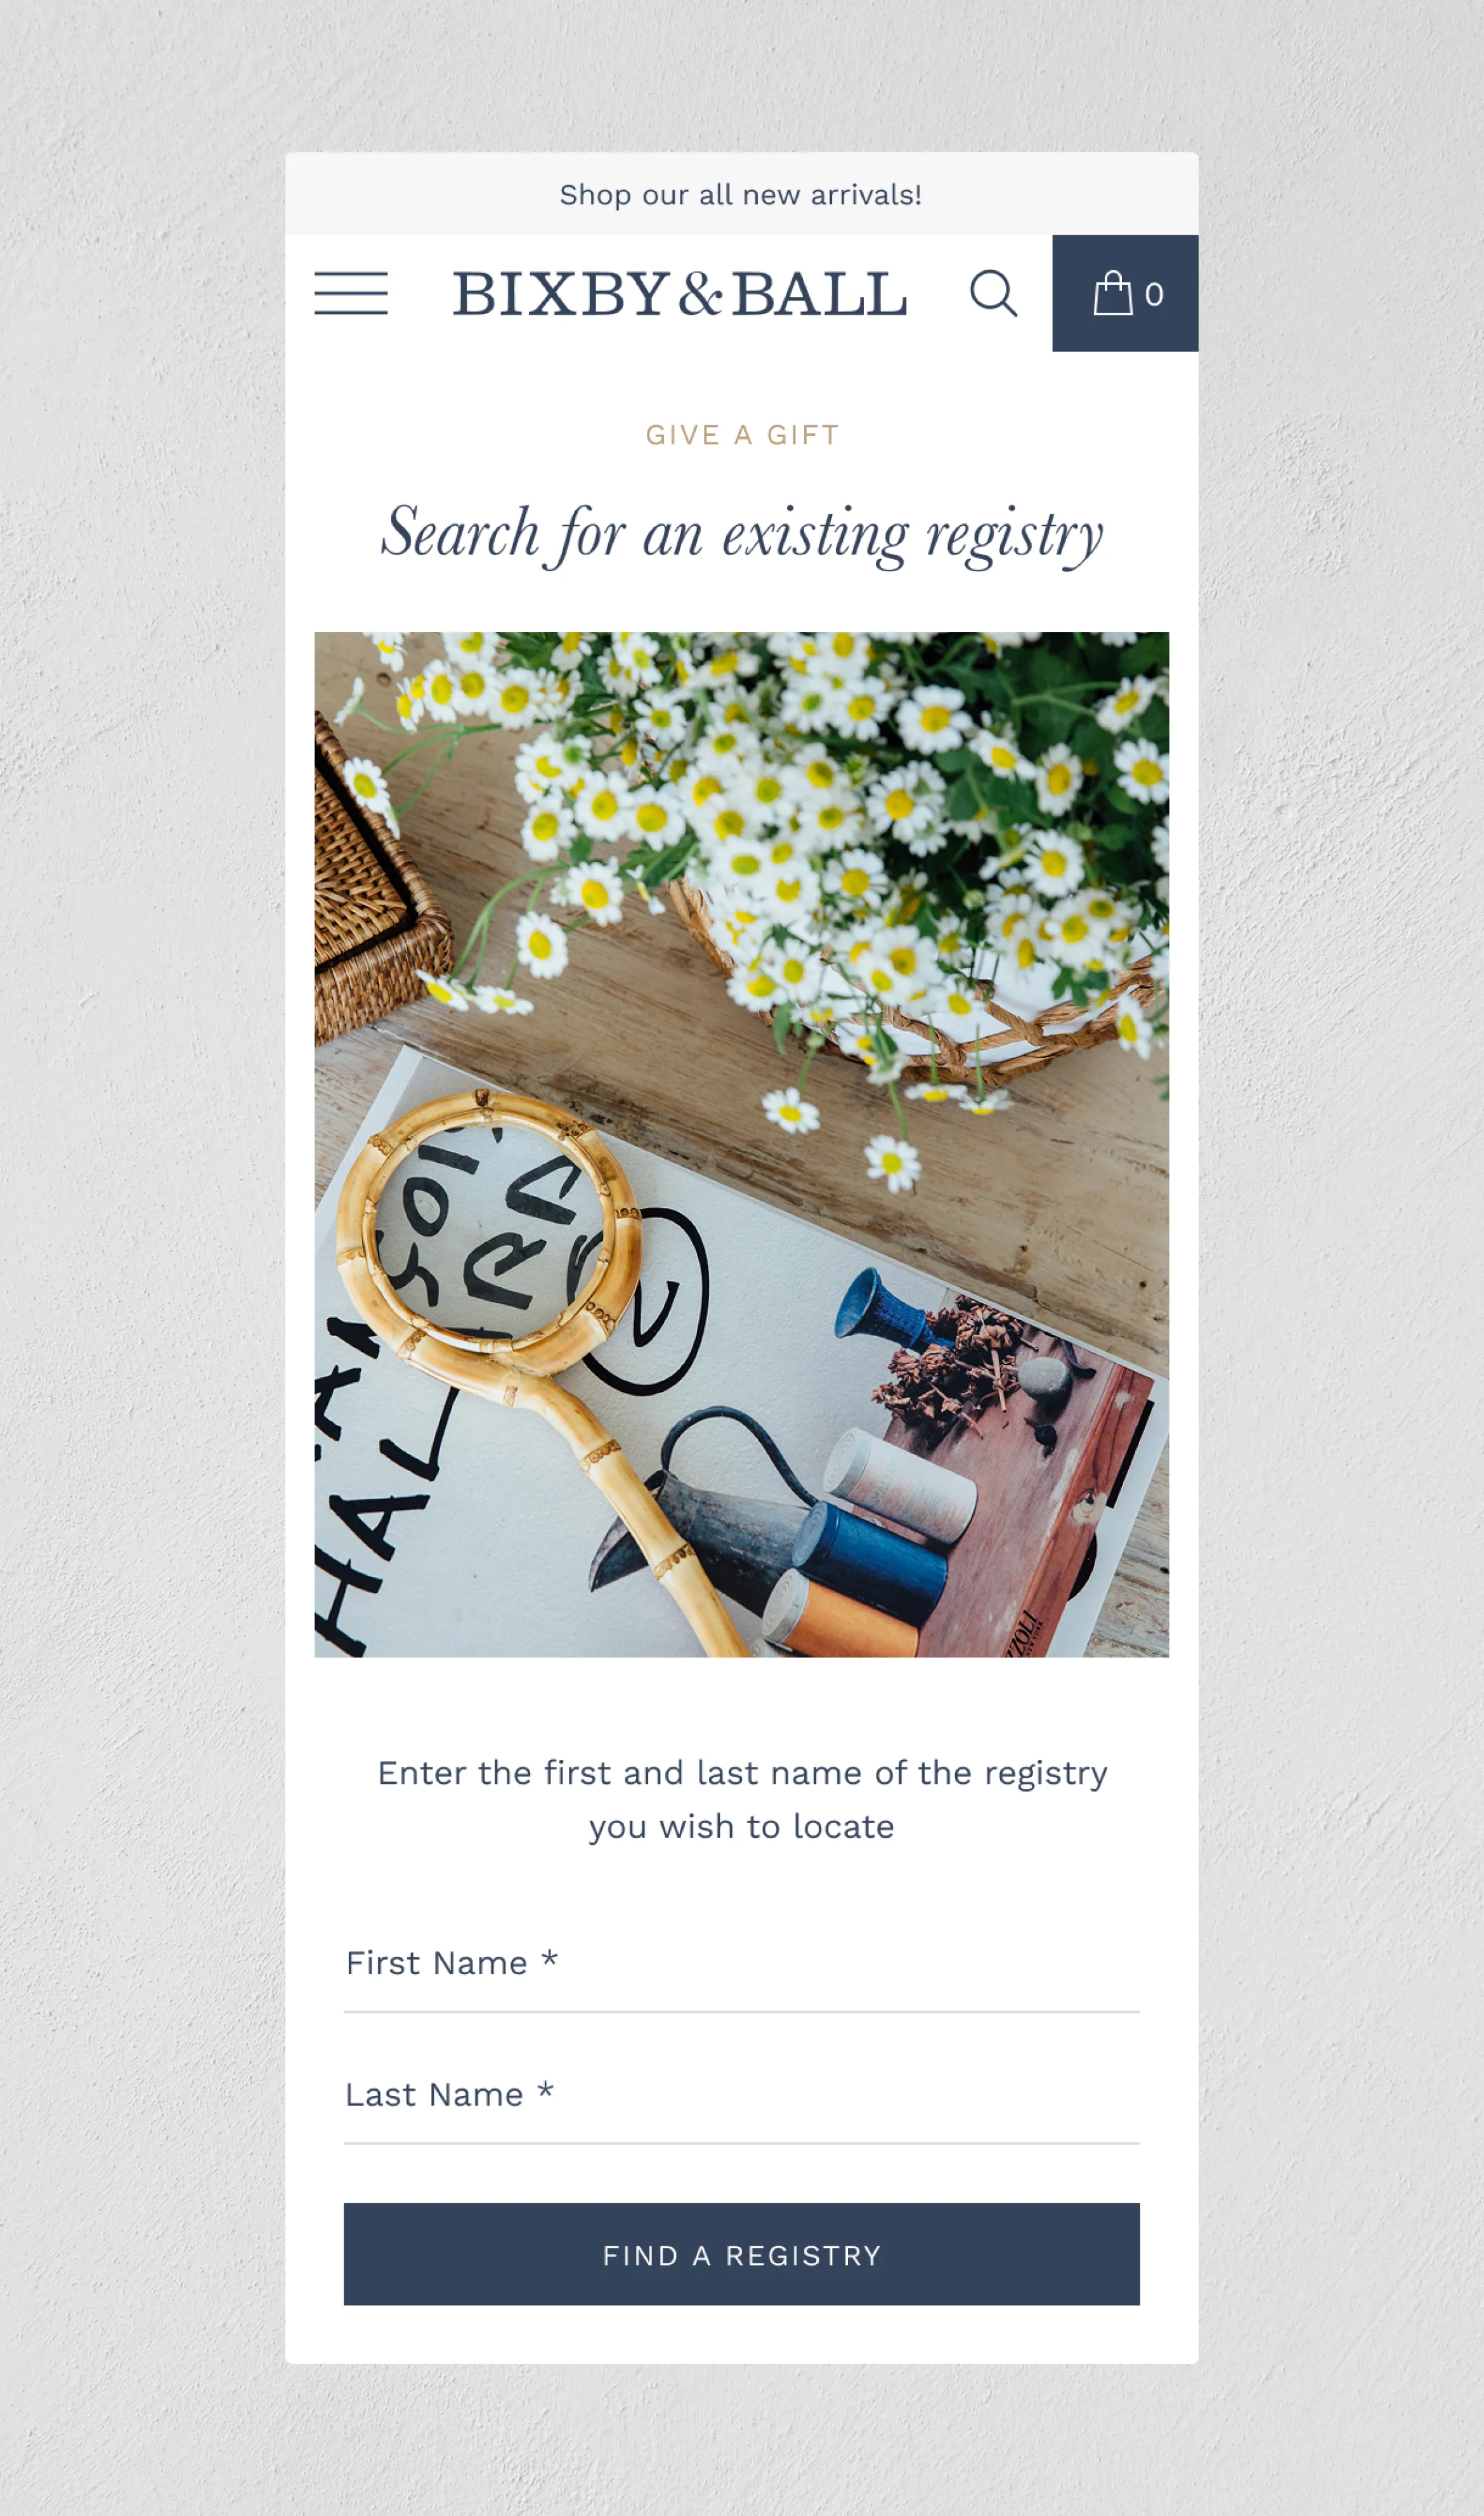Click the magnifying glass search icon

(994, 293)
